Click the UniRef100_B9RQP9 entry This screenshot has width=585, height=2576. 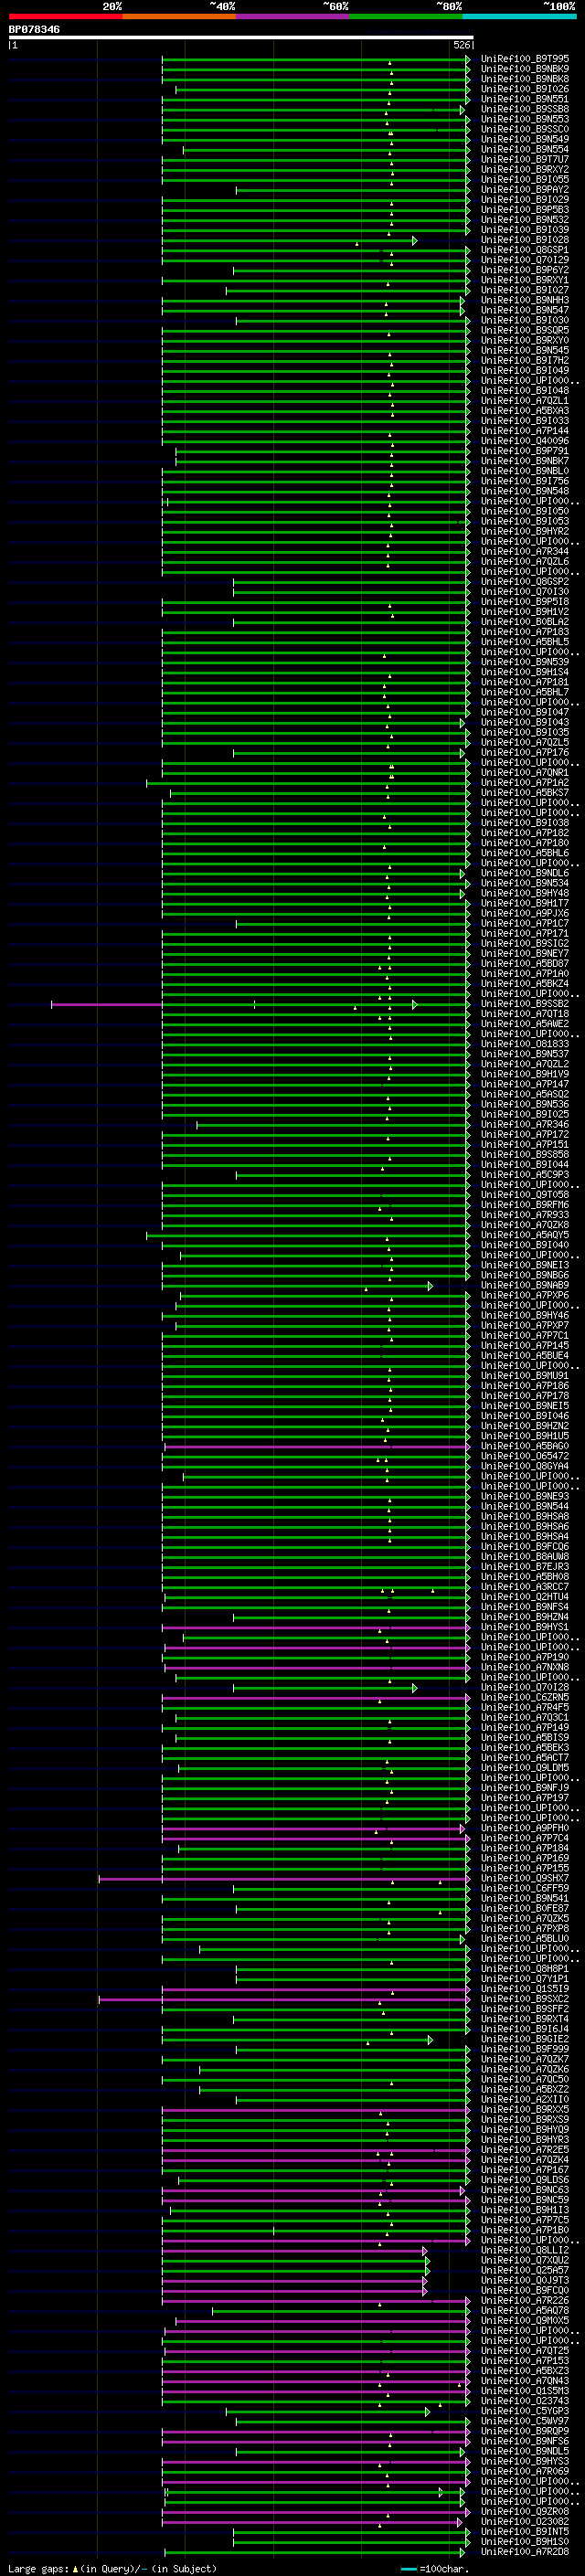point(525,2431)
